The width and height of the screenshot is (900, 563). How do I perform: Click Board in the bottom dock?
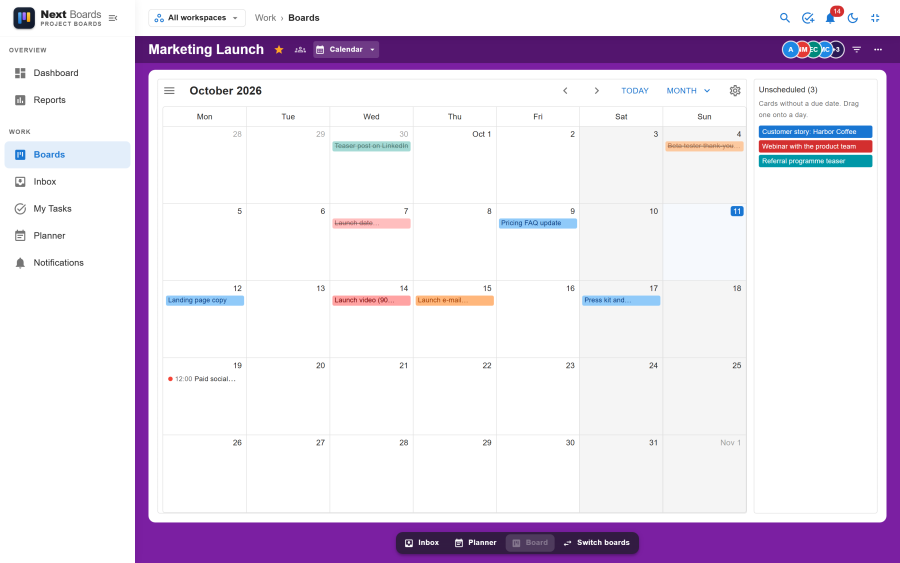(530, 543)
